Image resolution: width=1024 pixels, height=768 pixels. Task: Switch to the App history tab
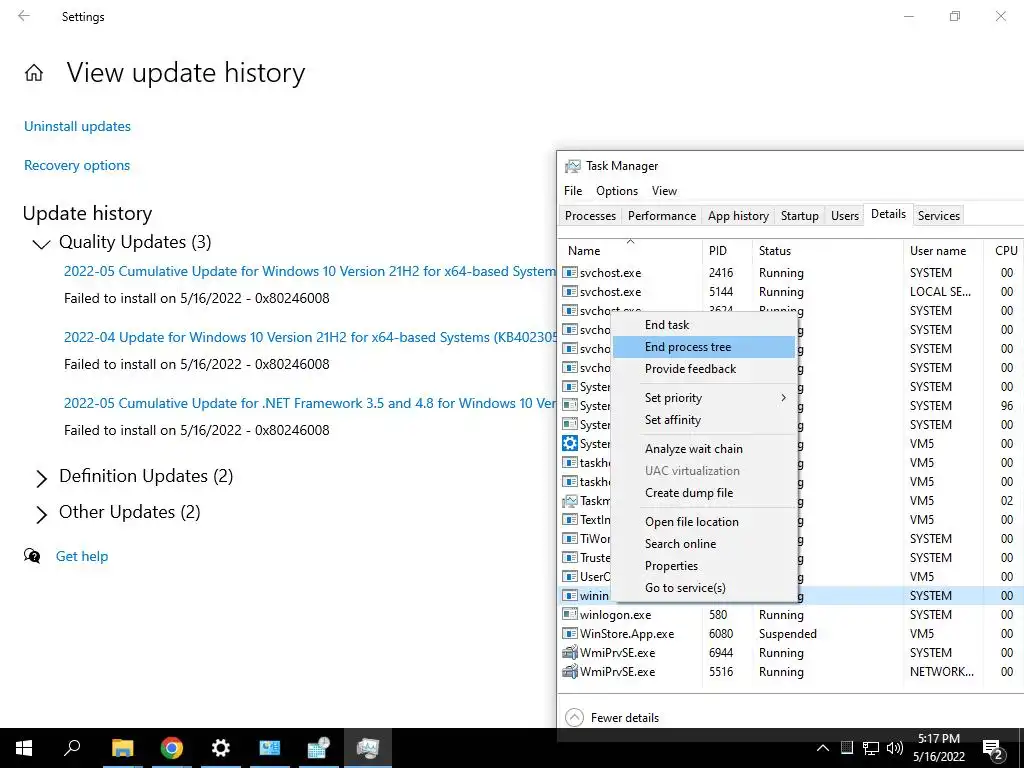tap(738, 216)
